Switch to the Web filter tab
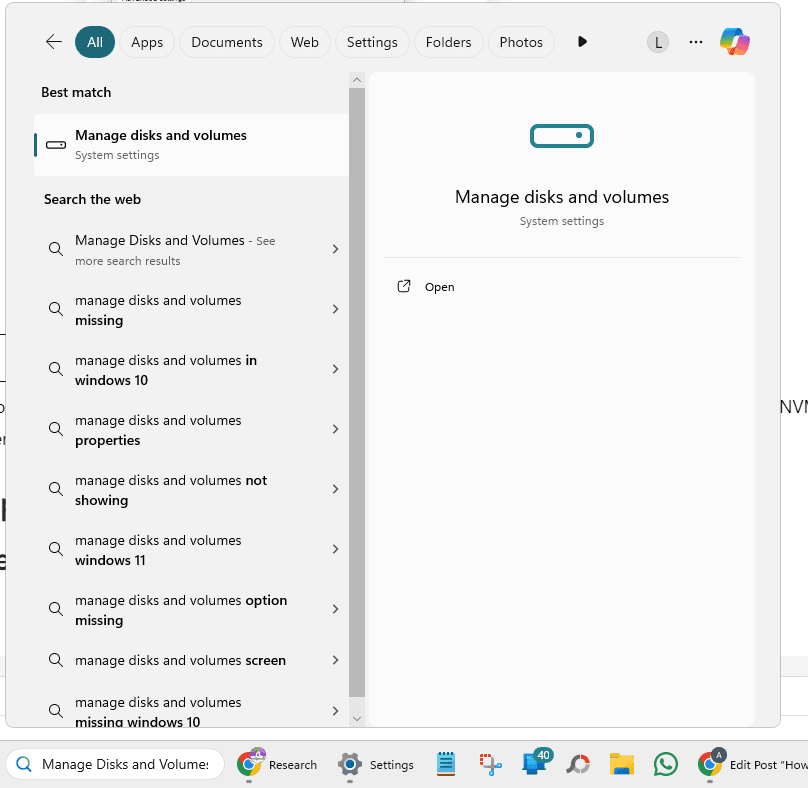 click(x=305, y=42)
